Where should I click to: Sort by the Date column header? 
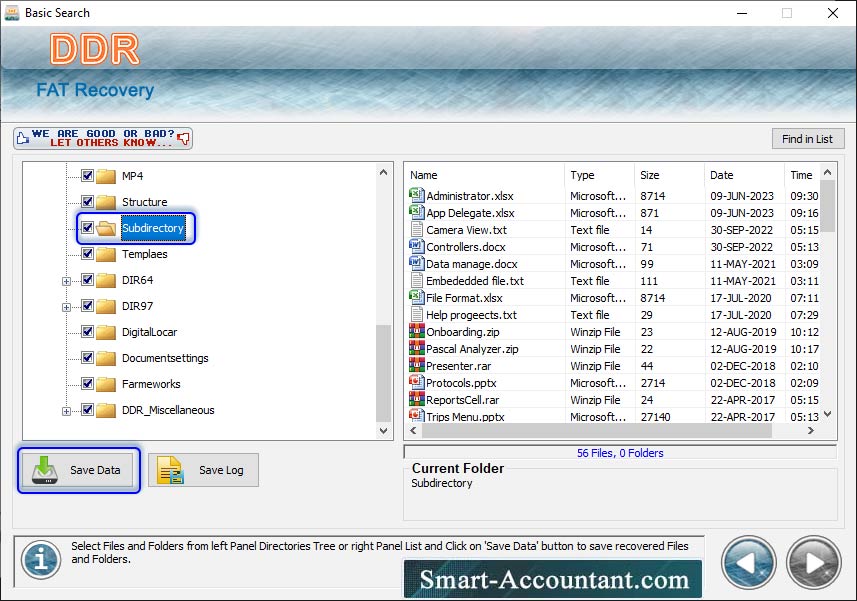click(x=744, y=175)
